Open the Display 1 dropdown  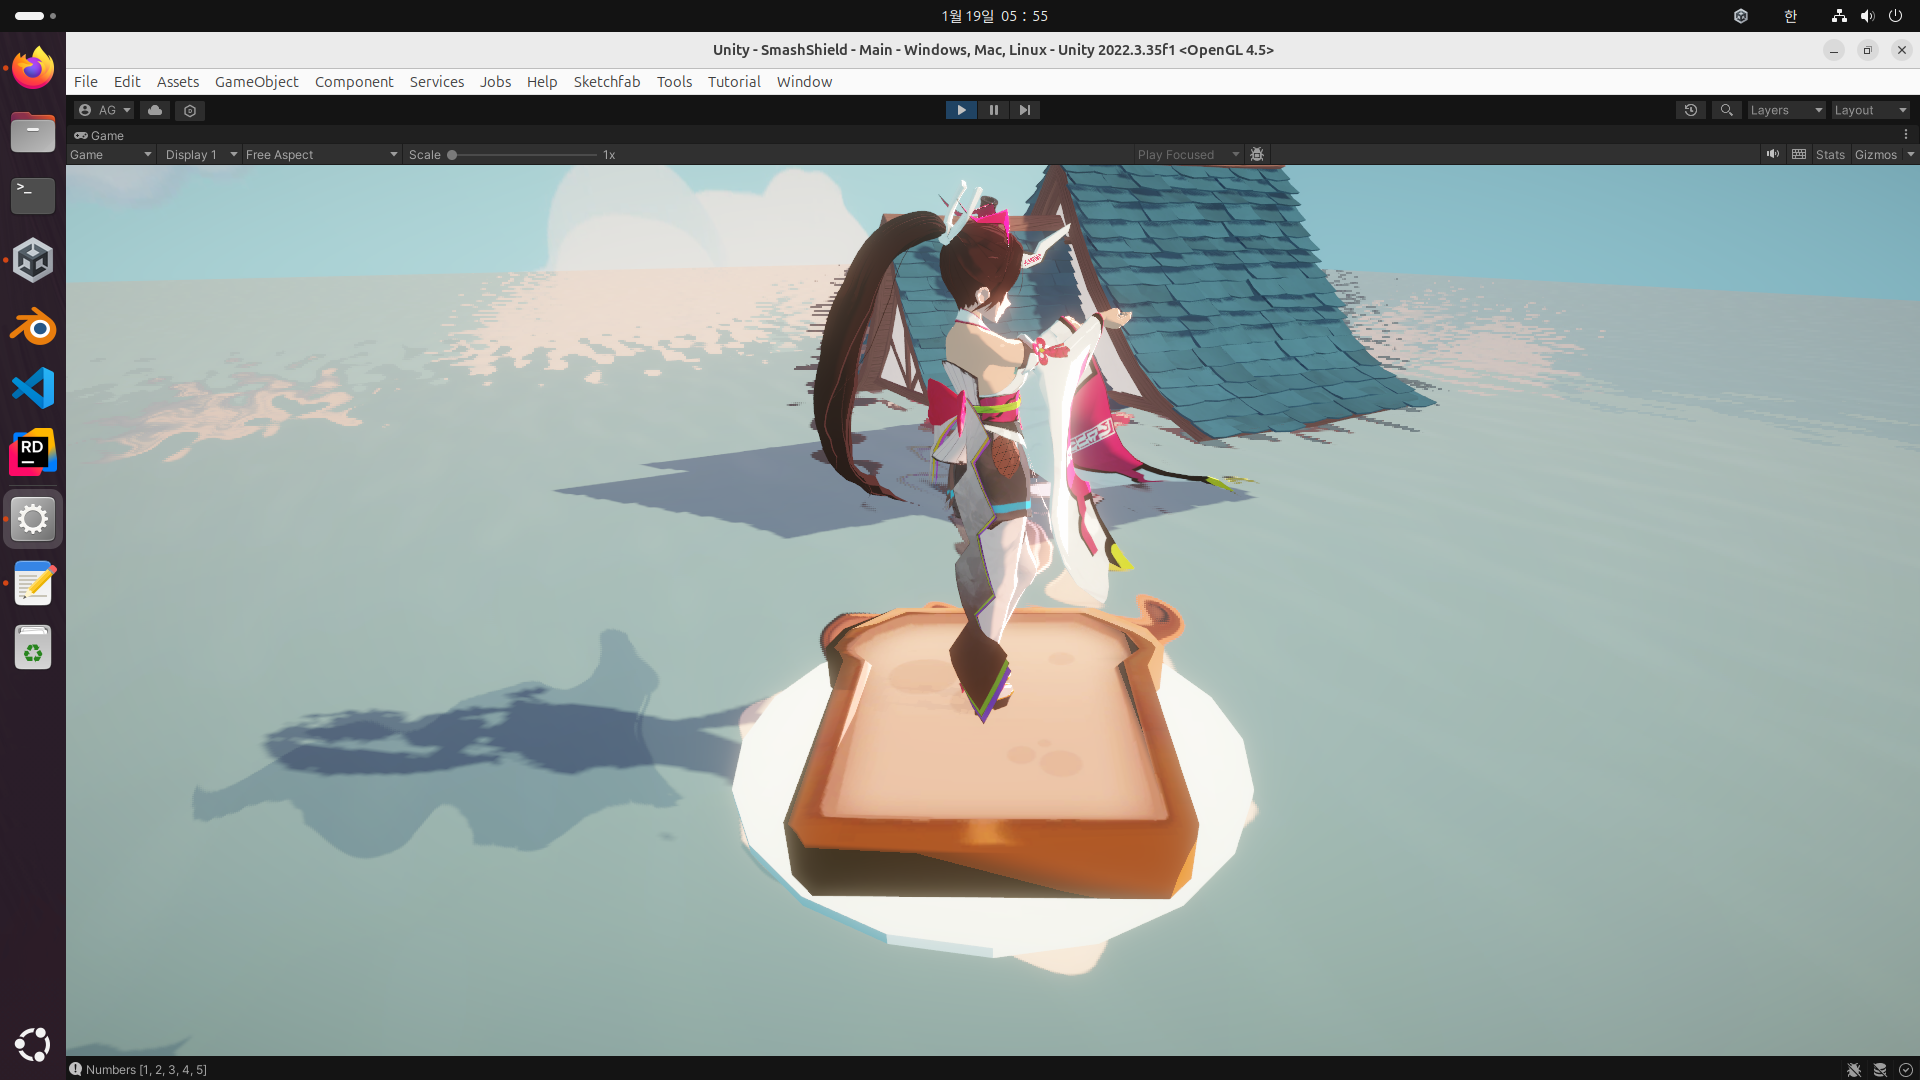(201, 155)
